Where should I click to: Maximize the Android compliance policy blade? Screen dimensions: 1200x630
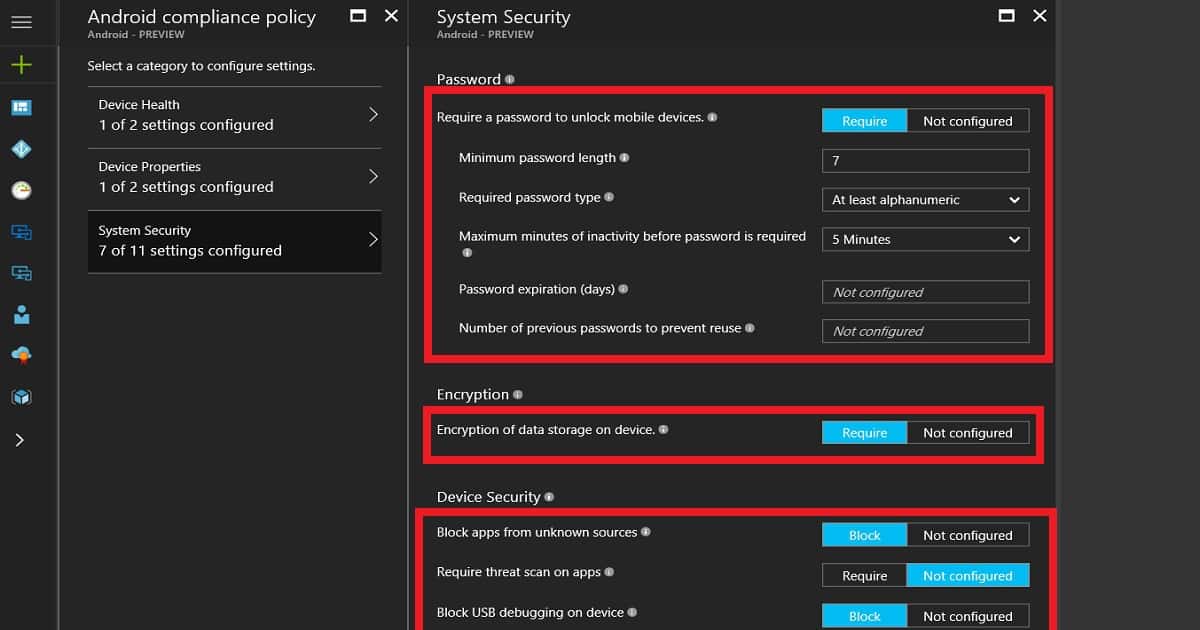(x=358, y=16)
